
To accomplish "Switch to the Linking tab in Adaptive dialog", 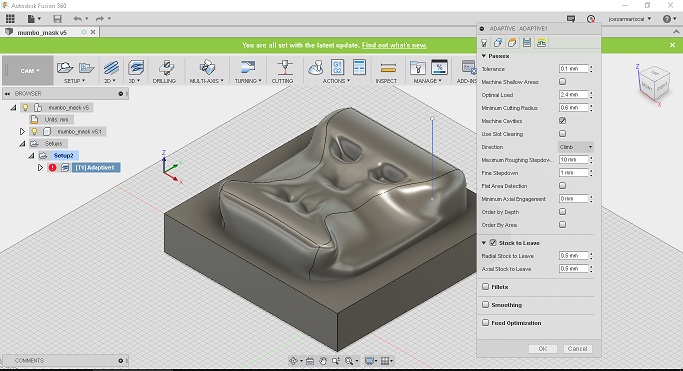I will [541, 43].
